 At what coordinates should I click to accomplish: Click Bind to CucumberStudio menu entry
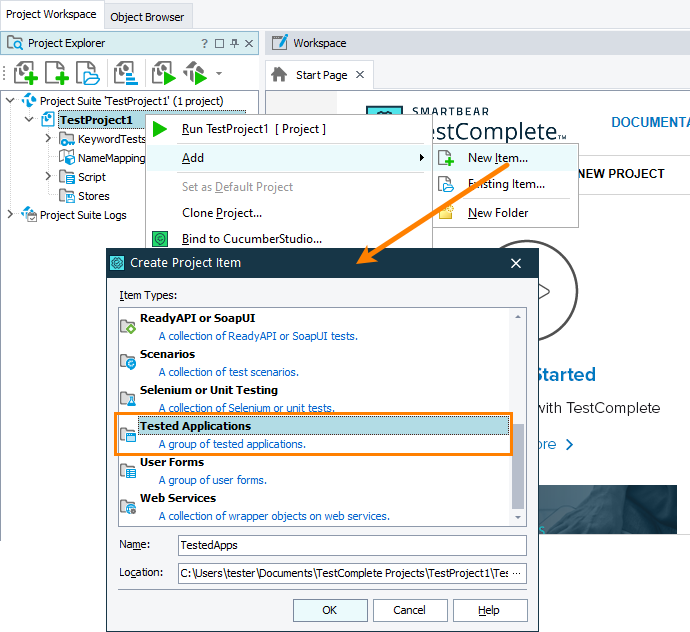[252, 239]
